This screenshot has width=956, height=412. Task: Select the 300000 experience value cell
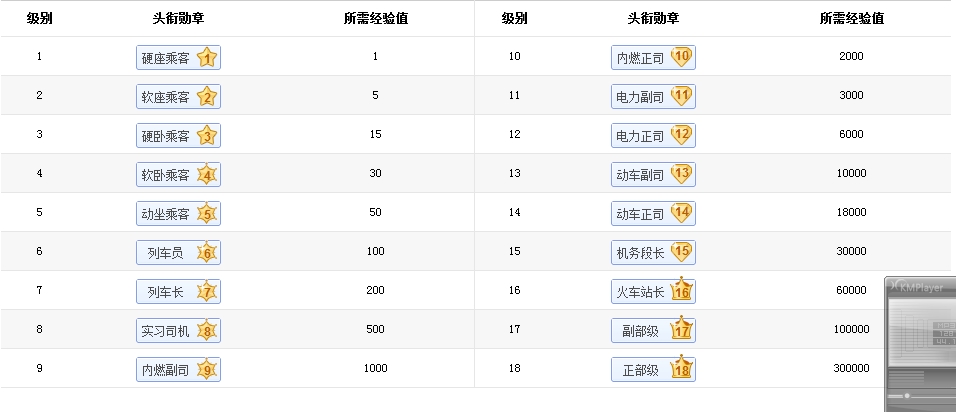click(851, 368)
